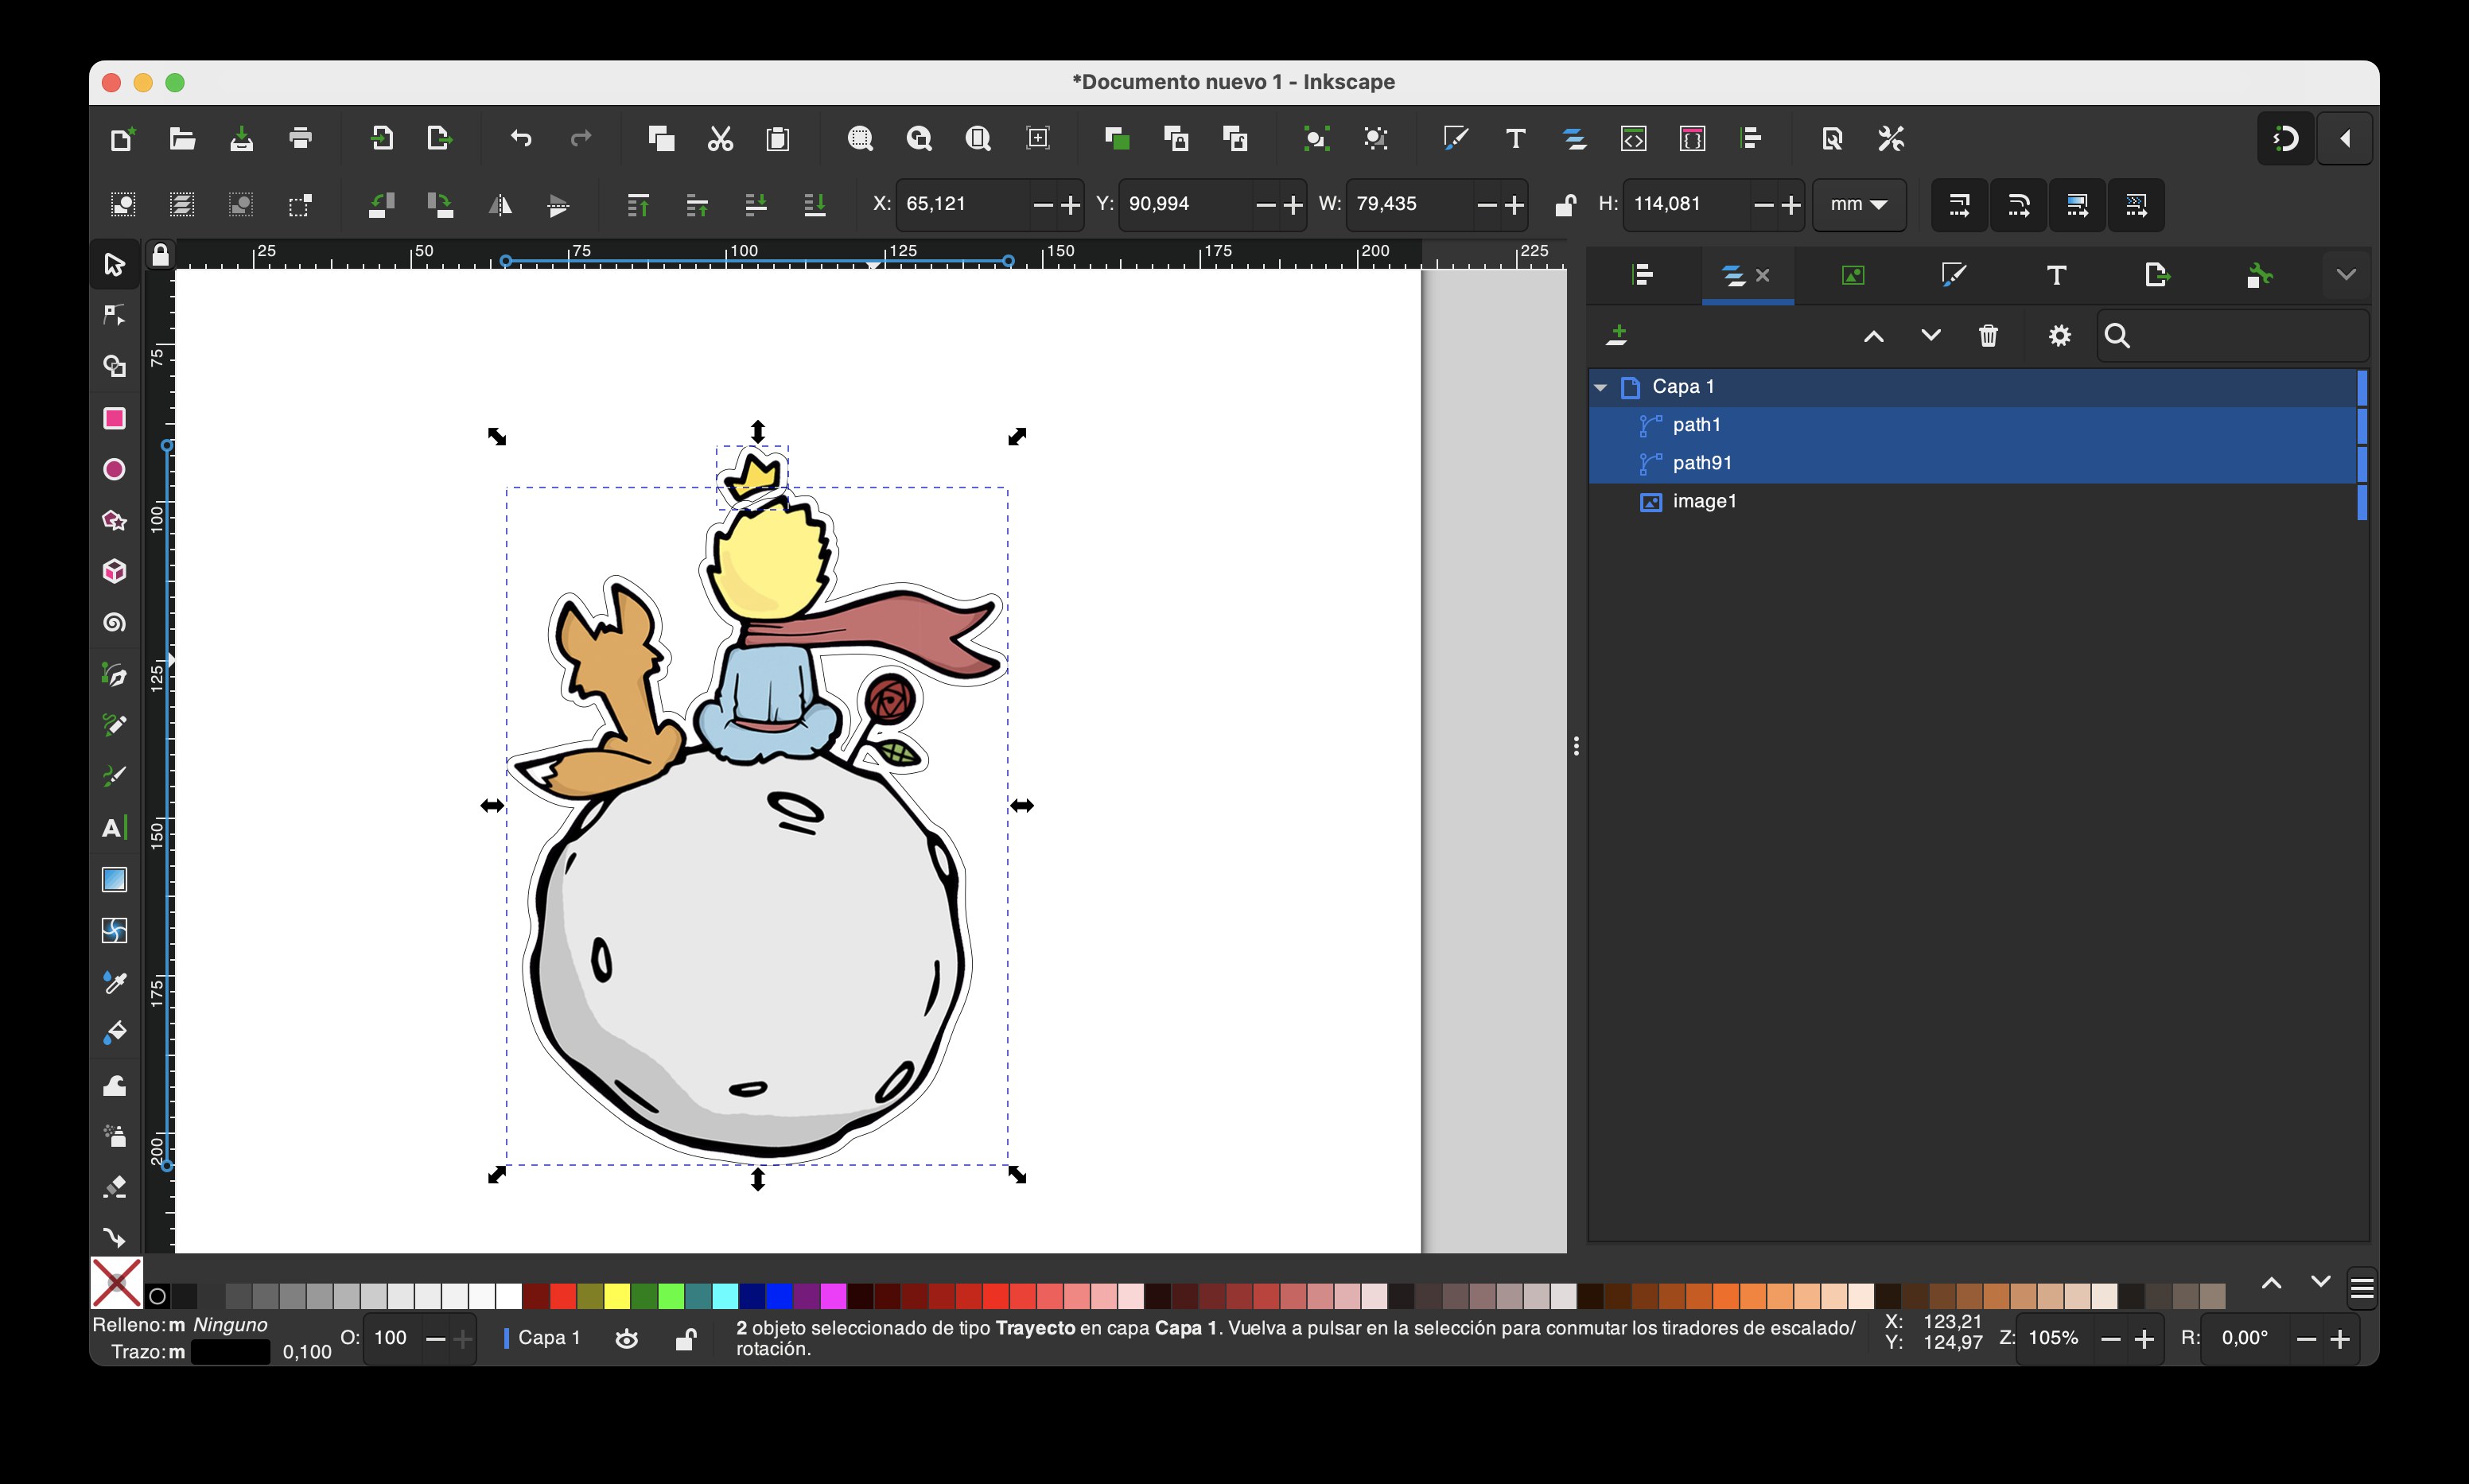Select the Paint bucket tool
Image resolution: width=2469 pixels, height=1484 pixels.
point(114,1033)
